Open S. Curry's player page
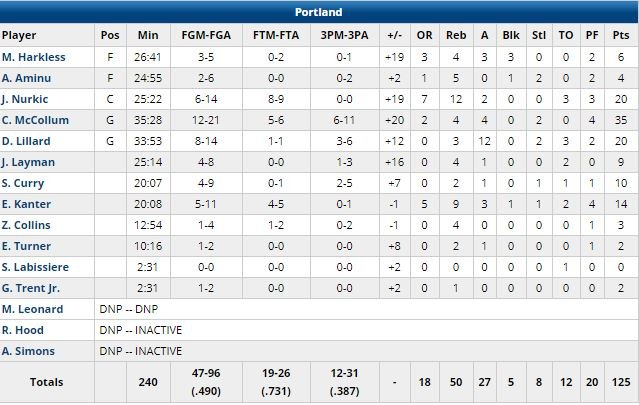Image resolution: width=639 pixels, height=405 pixels. click(x=24, y=183)
